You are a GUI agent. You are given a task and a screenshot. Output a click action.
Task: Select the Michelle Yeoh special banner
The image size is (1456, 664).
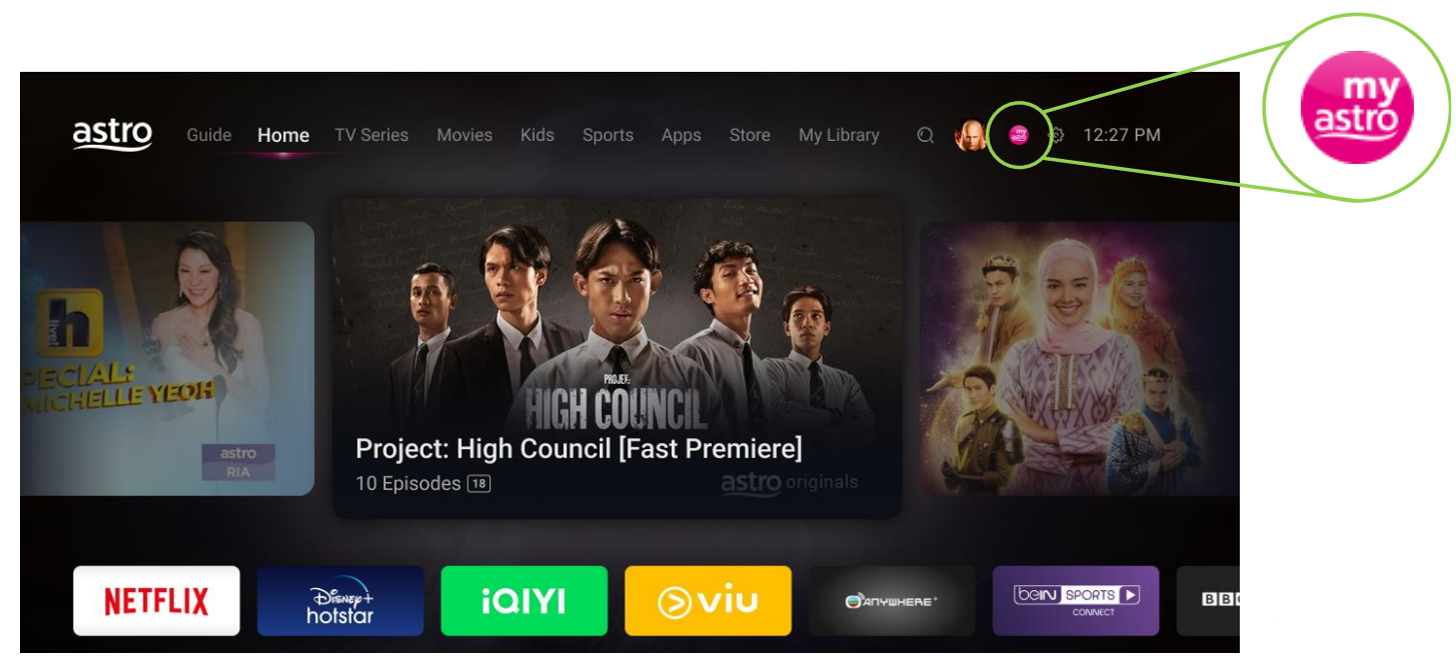[167, 358]
